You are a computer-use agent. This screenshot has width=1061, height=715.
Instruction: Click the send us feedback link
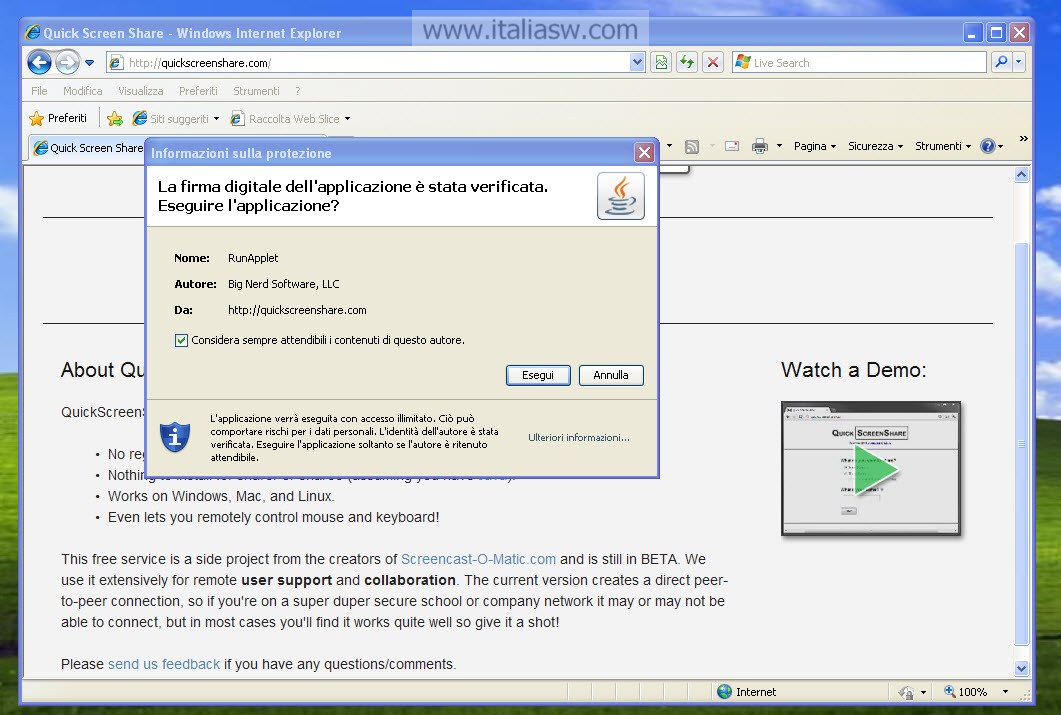[164, 664]
